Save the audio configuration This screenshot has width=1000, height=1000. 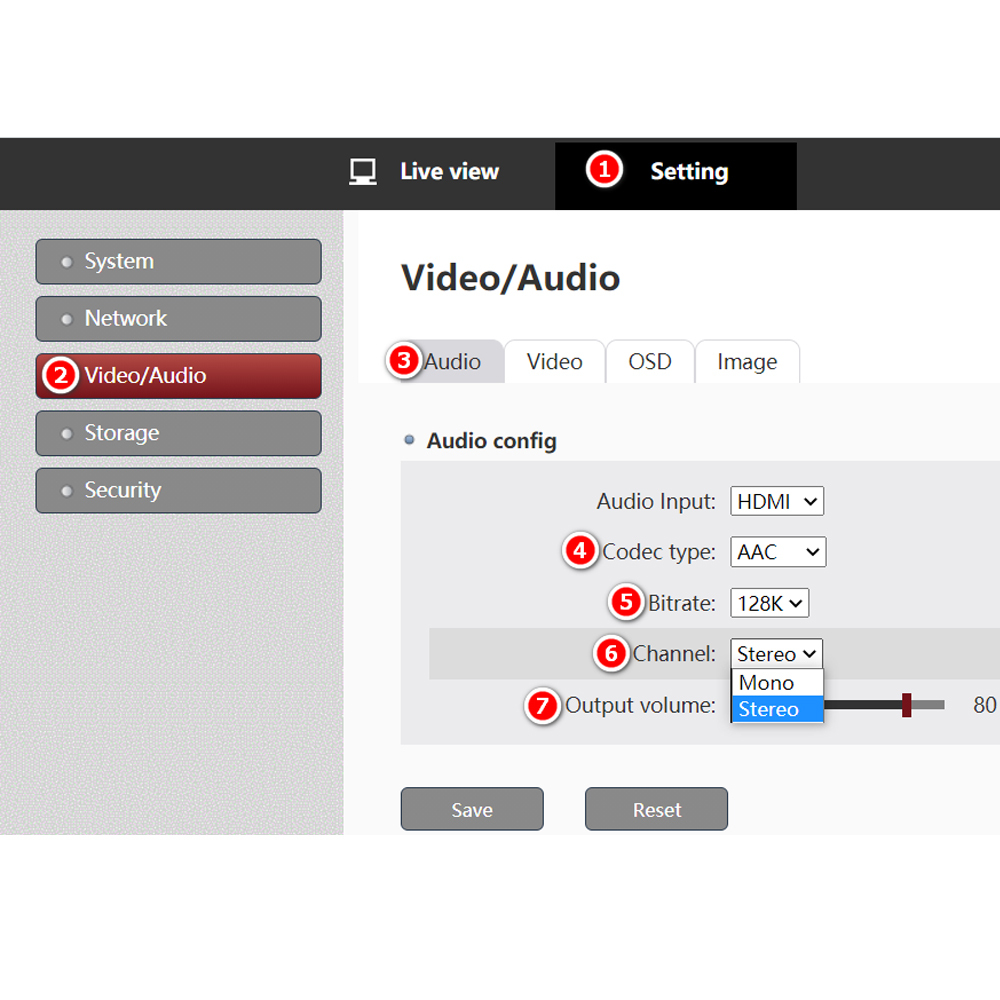tap(472, 809)
